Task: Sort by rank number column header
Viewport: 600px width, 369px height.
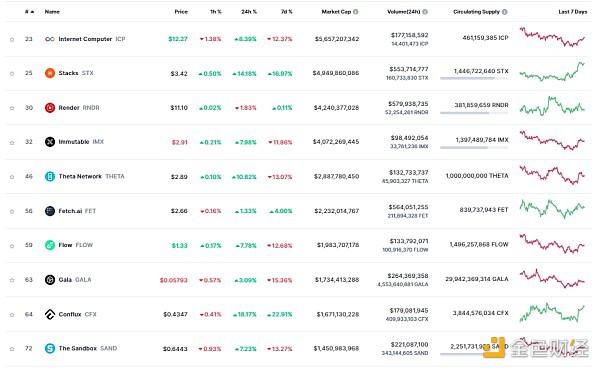Action: pyautogui.click(x=29, y=12)
